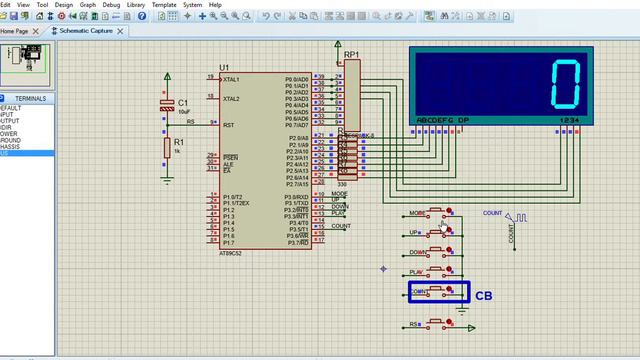Paste from clipboard icon
The image size is (640, 360).
pyautogui.click(x=314, y=16)
